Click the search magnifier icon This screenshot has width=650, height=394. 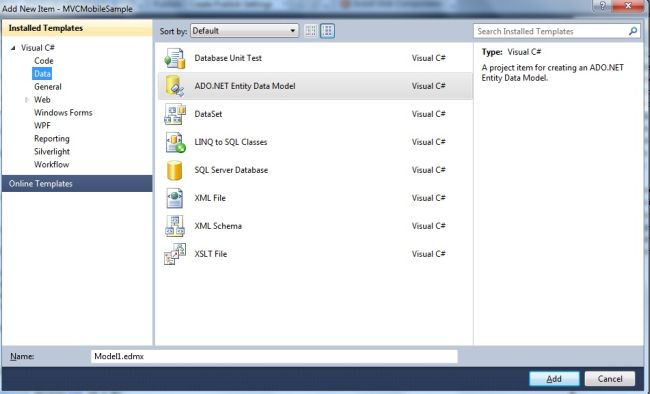point(633,31)
